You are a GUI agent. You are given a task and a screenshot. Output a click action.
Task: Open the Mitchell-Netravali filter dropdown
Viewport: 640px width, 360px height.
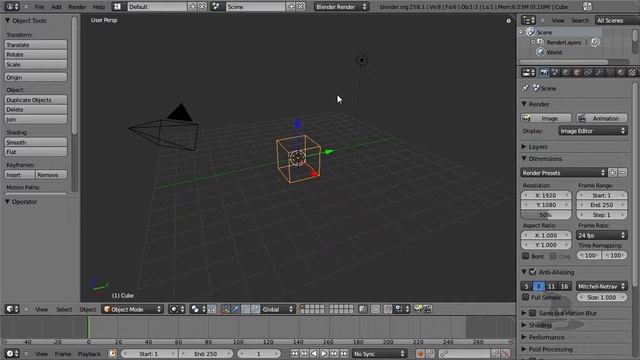[x=602, y=286]
